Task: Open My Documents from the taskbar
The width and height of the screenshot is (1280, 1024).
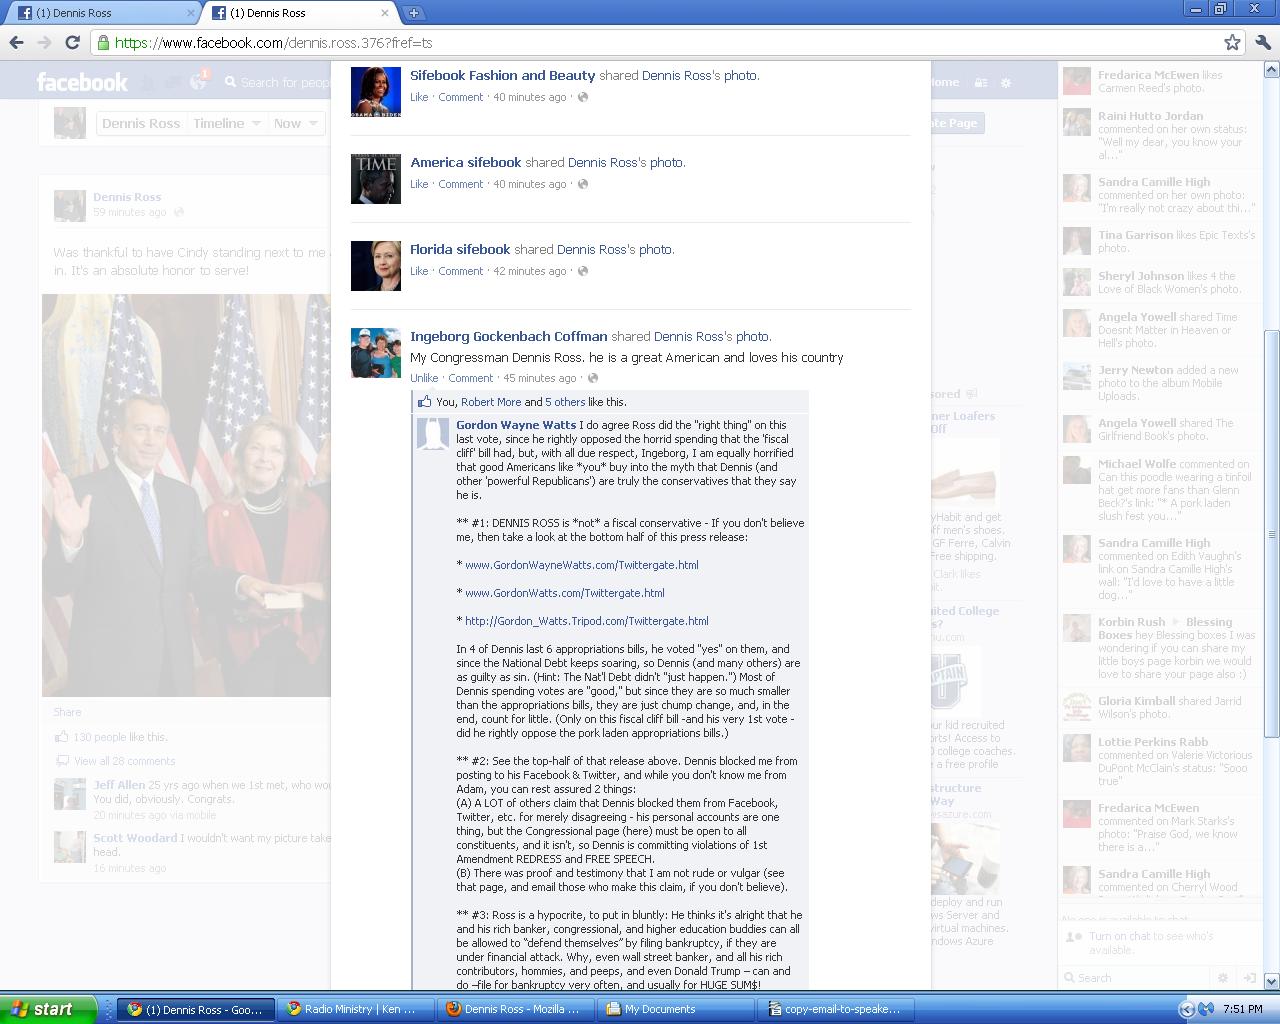Action: (675, 1009)
